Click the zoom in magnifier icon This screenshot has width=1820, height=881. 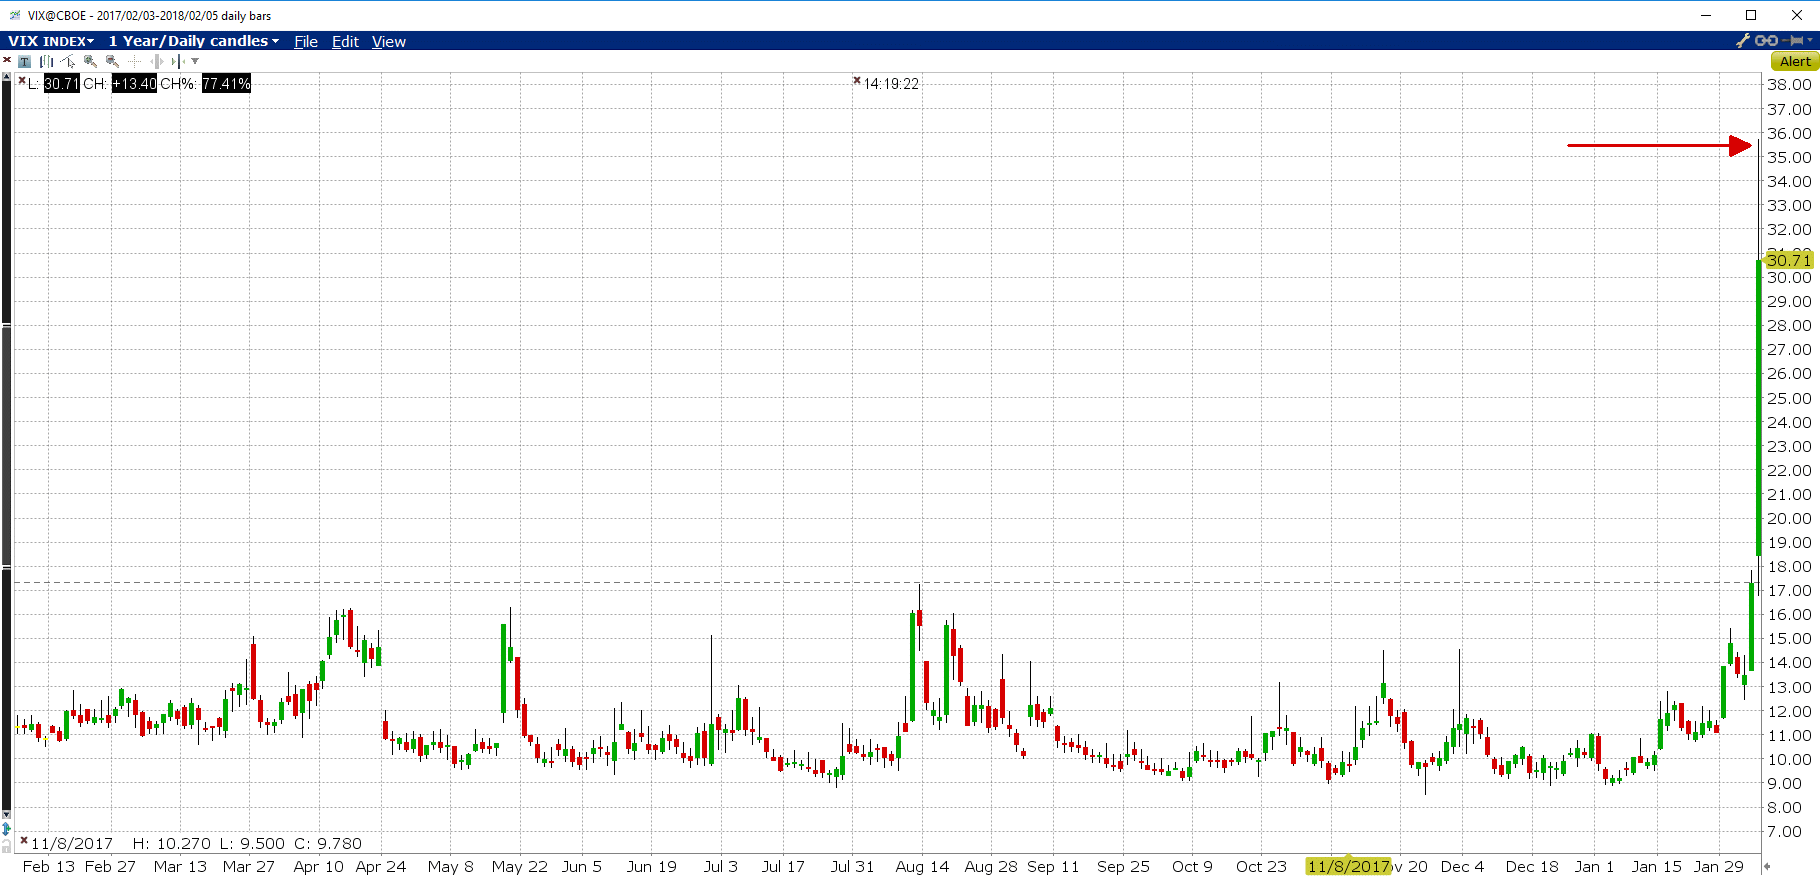tap(90, 61)
